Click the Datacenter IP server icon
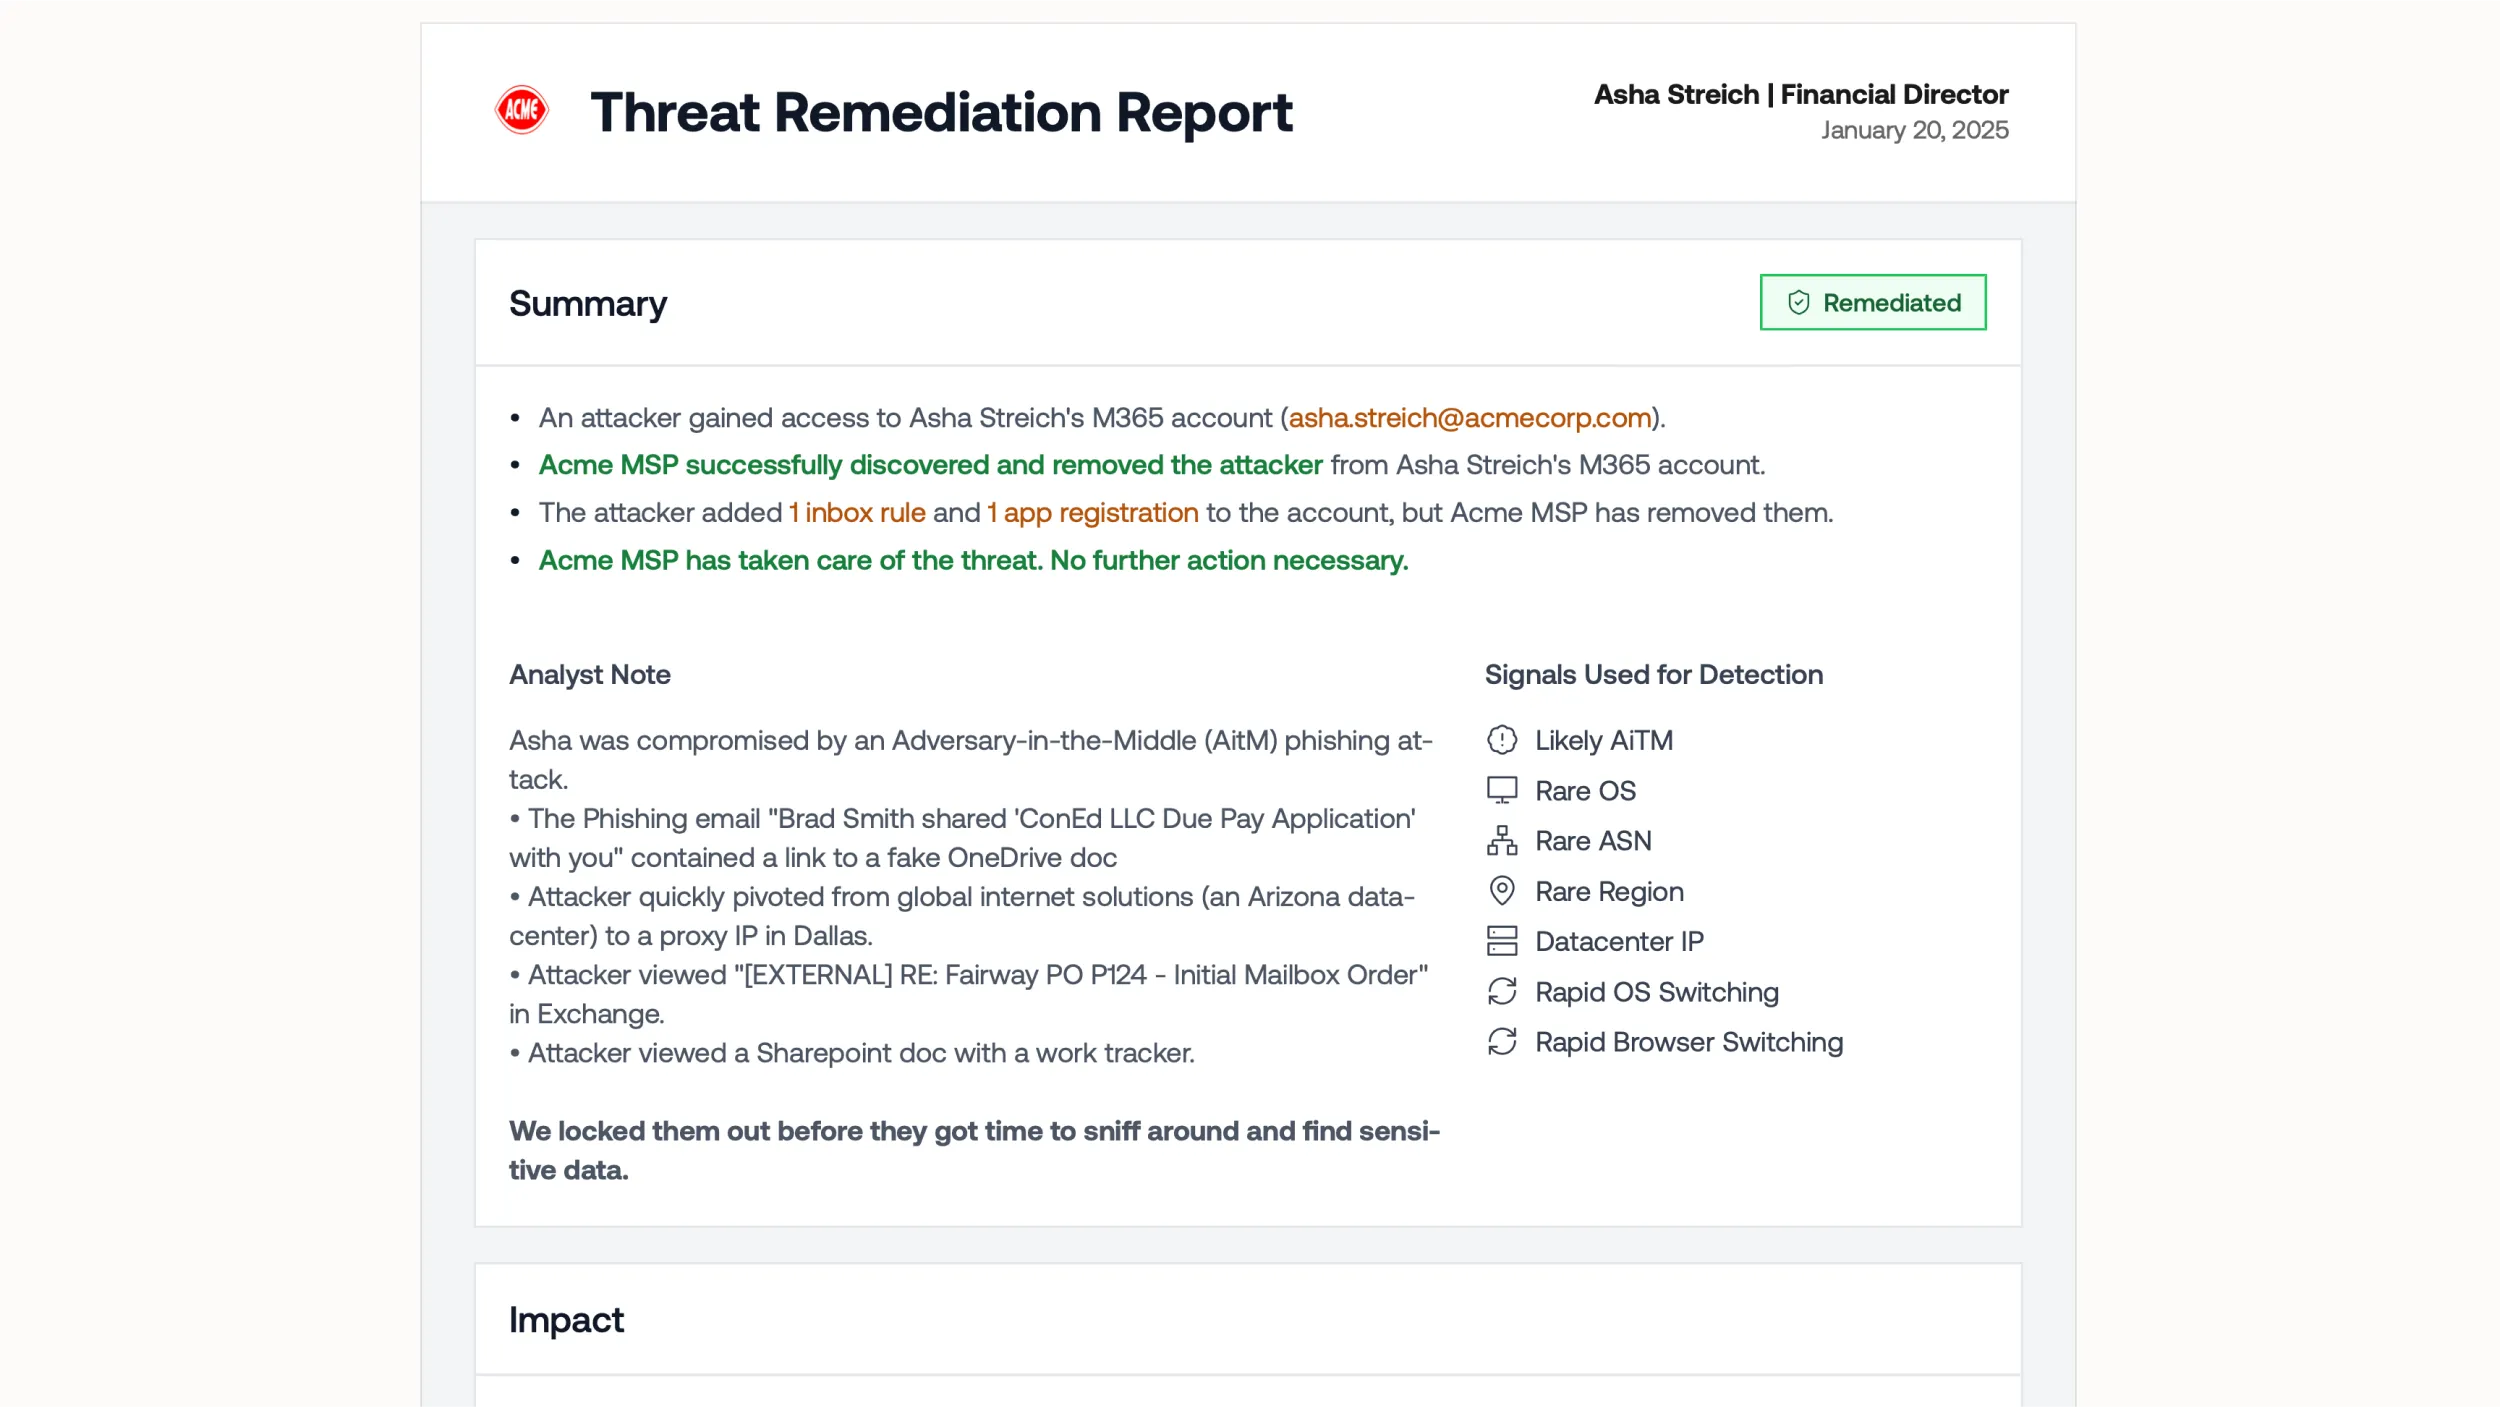The width and height of the screenshot is (2500, 1407). click(x=1501, y=941)
